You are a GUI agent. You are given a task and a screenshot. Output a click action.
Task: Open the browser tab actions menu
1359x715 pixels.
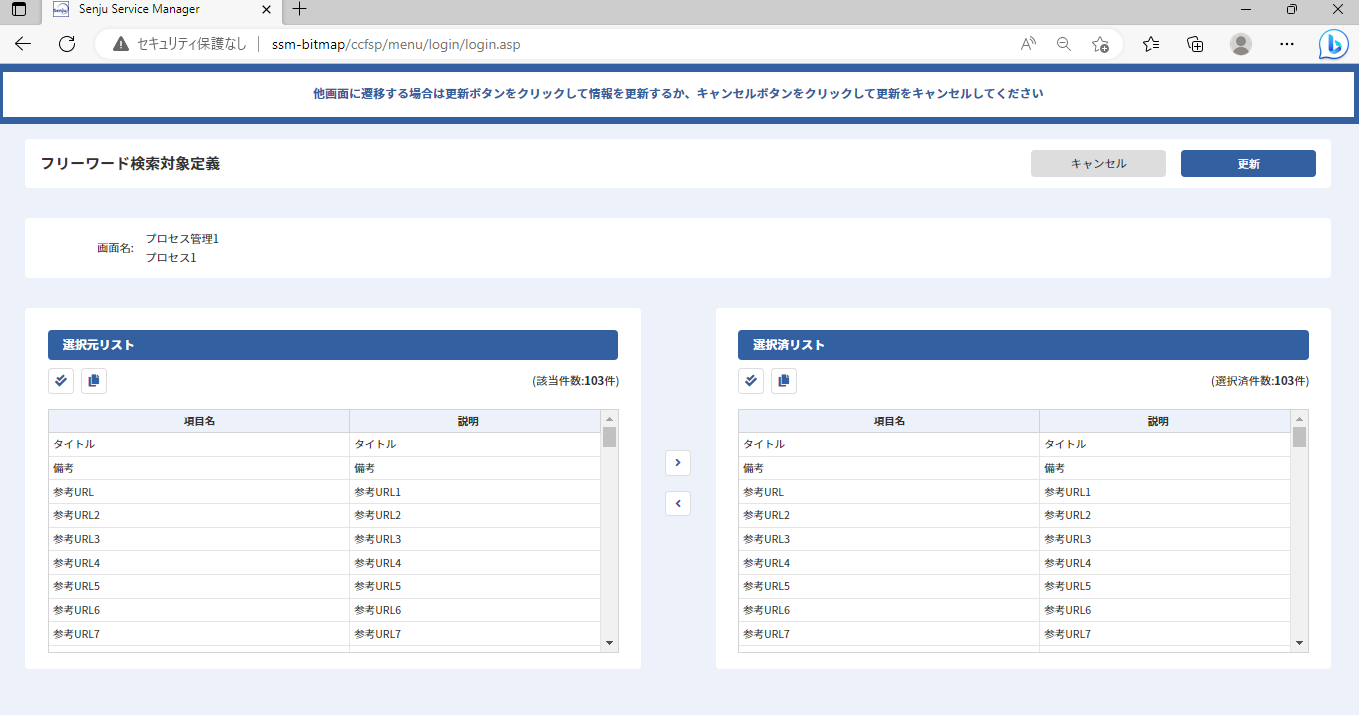(x=19, y=10)
